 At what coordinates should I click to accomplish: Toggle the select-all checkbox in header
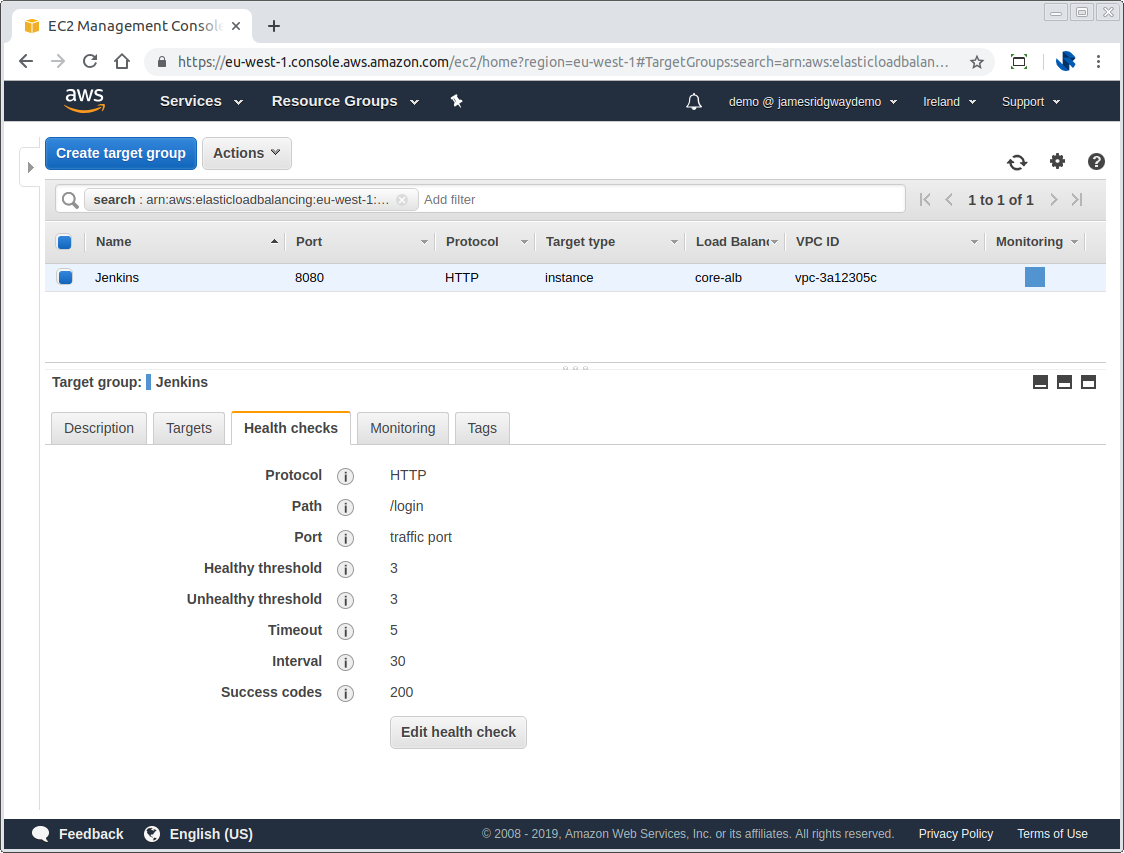[65, 242]
